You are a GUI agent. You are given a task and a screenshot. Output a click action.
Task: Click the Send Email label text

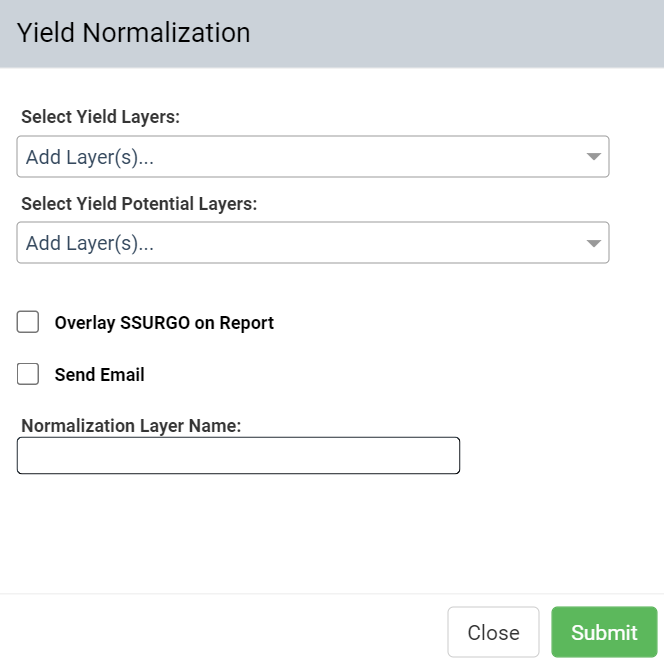100,375
